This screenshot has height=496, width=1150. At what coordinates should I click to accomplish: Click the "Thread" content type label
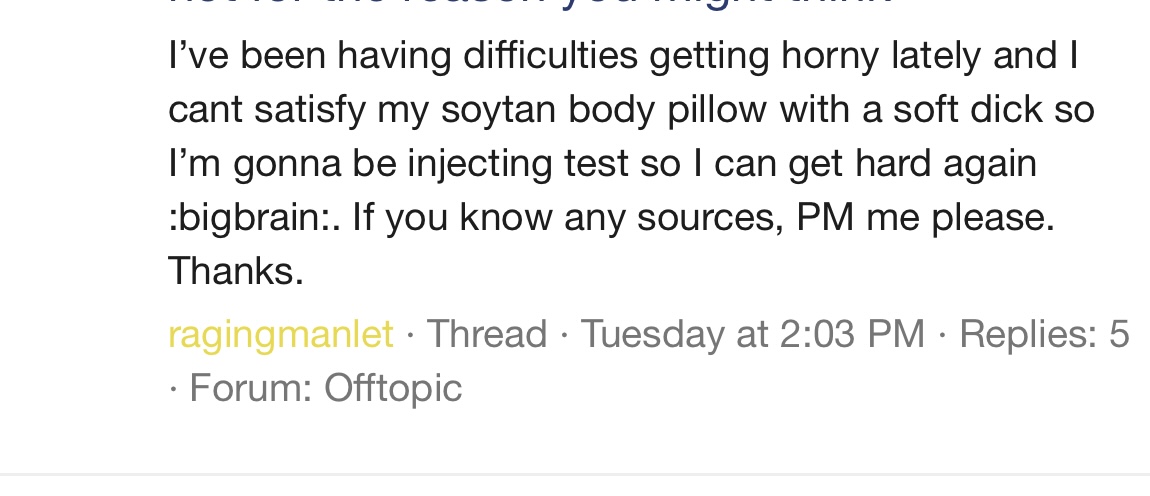tap(487, 334)
